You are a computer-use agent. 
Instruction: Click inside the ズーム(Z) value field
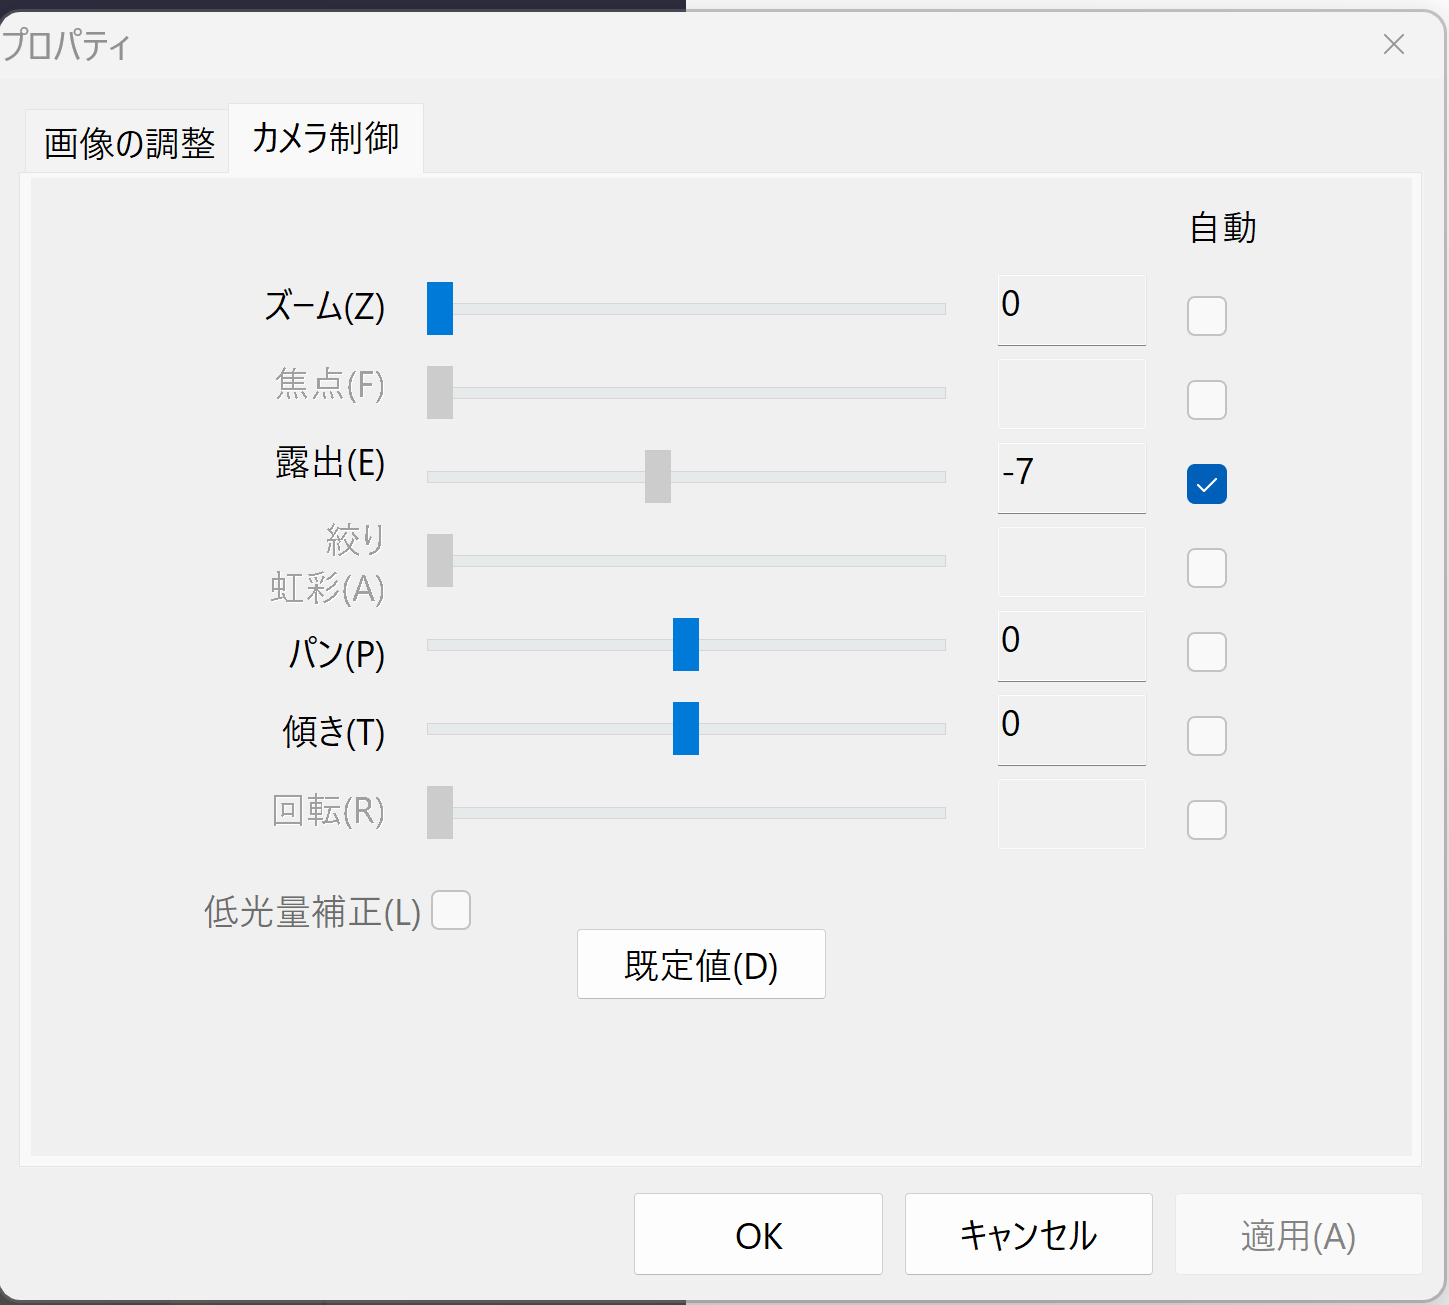tap(1071, 310)
